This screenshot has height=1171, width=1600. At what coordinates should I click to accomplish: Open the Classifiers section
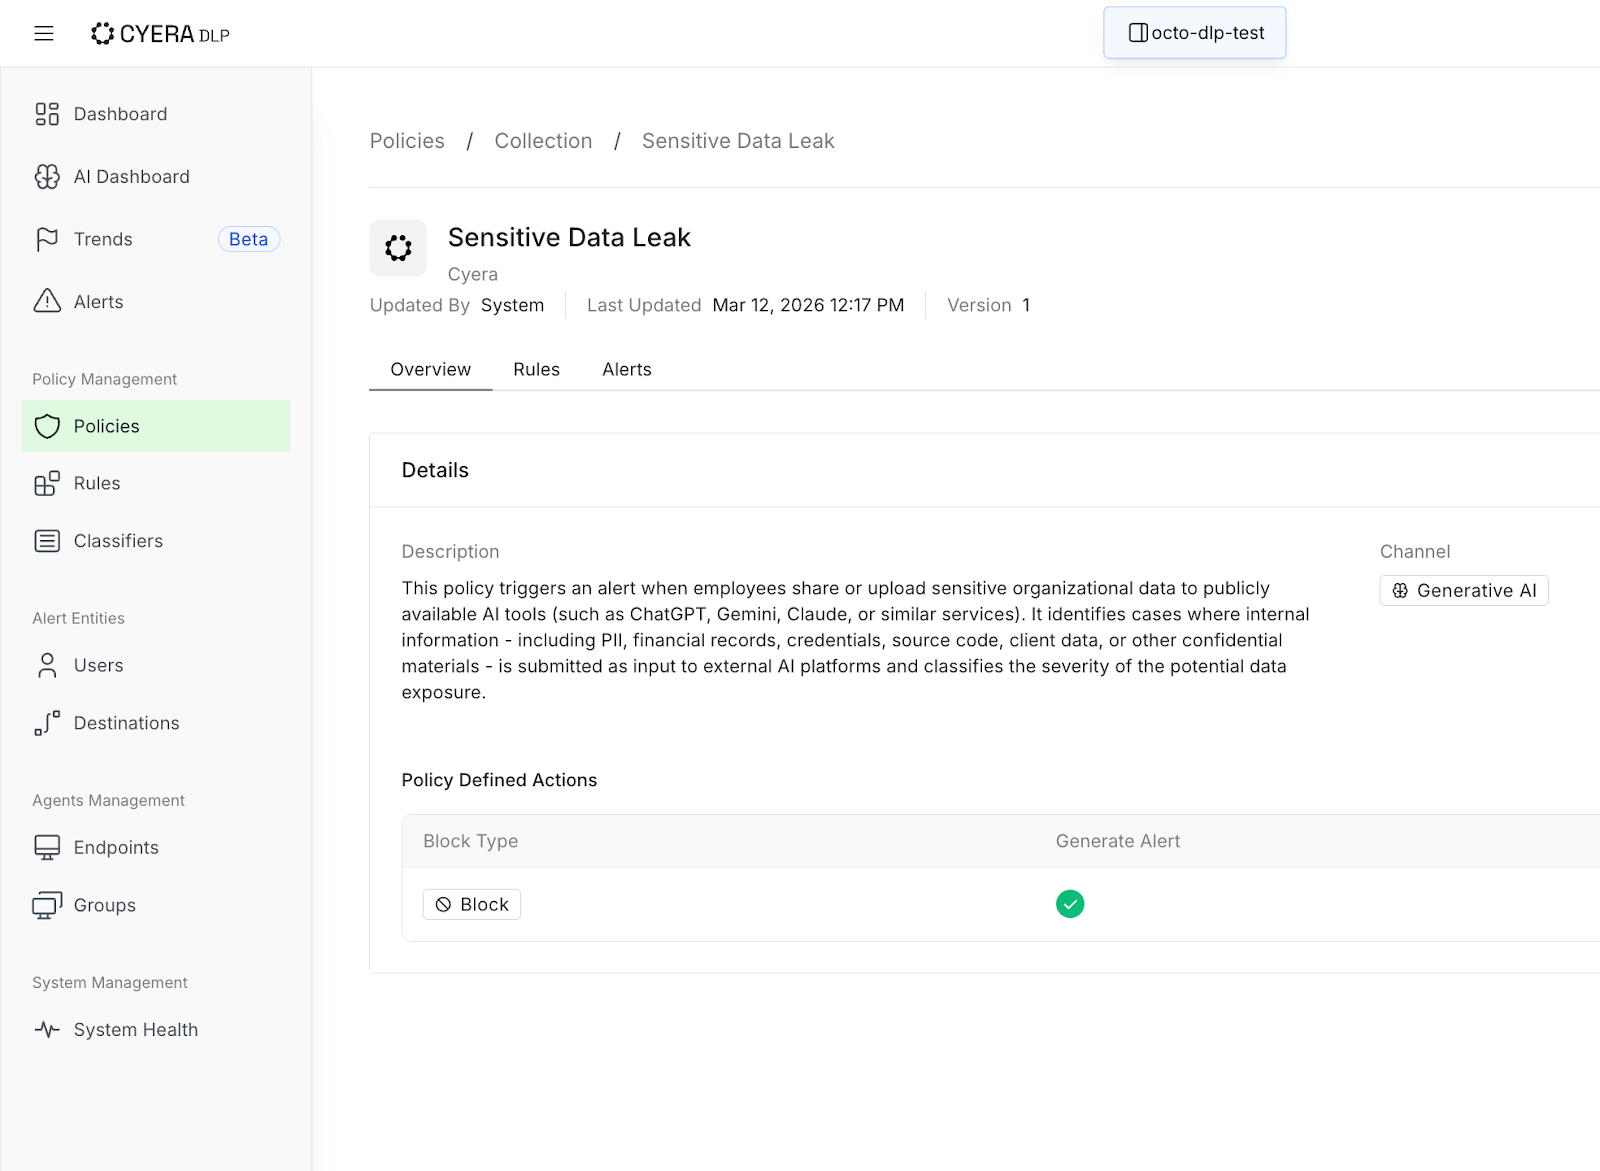click(x=117, y=540)
